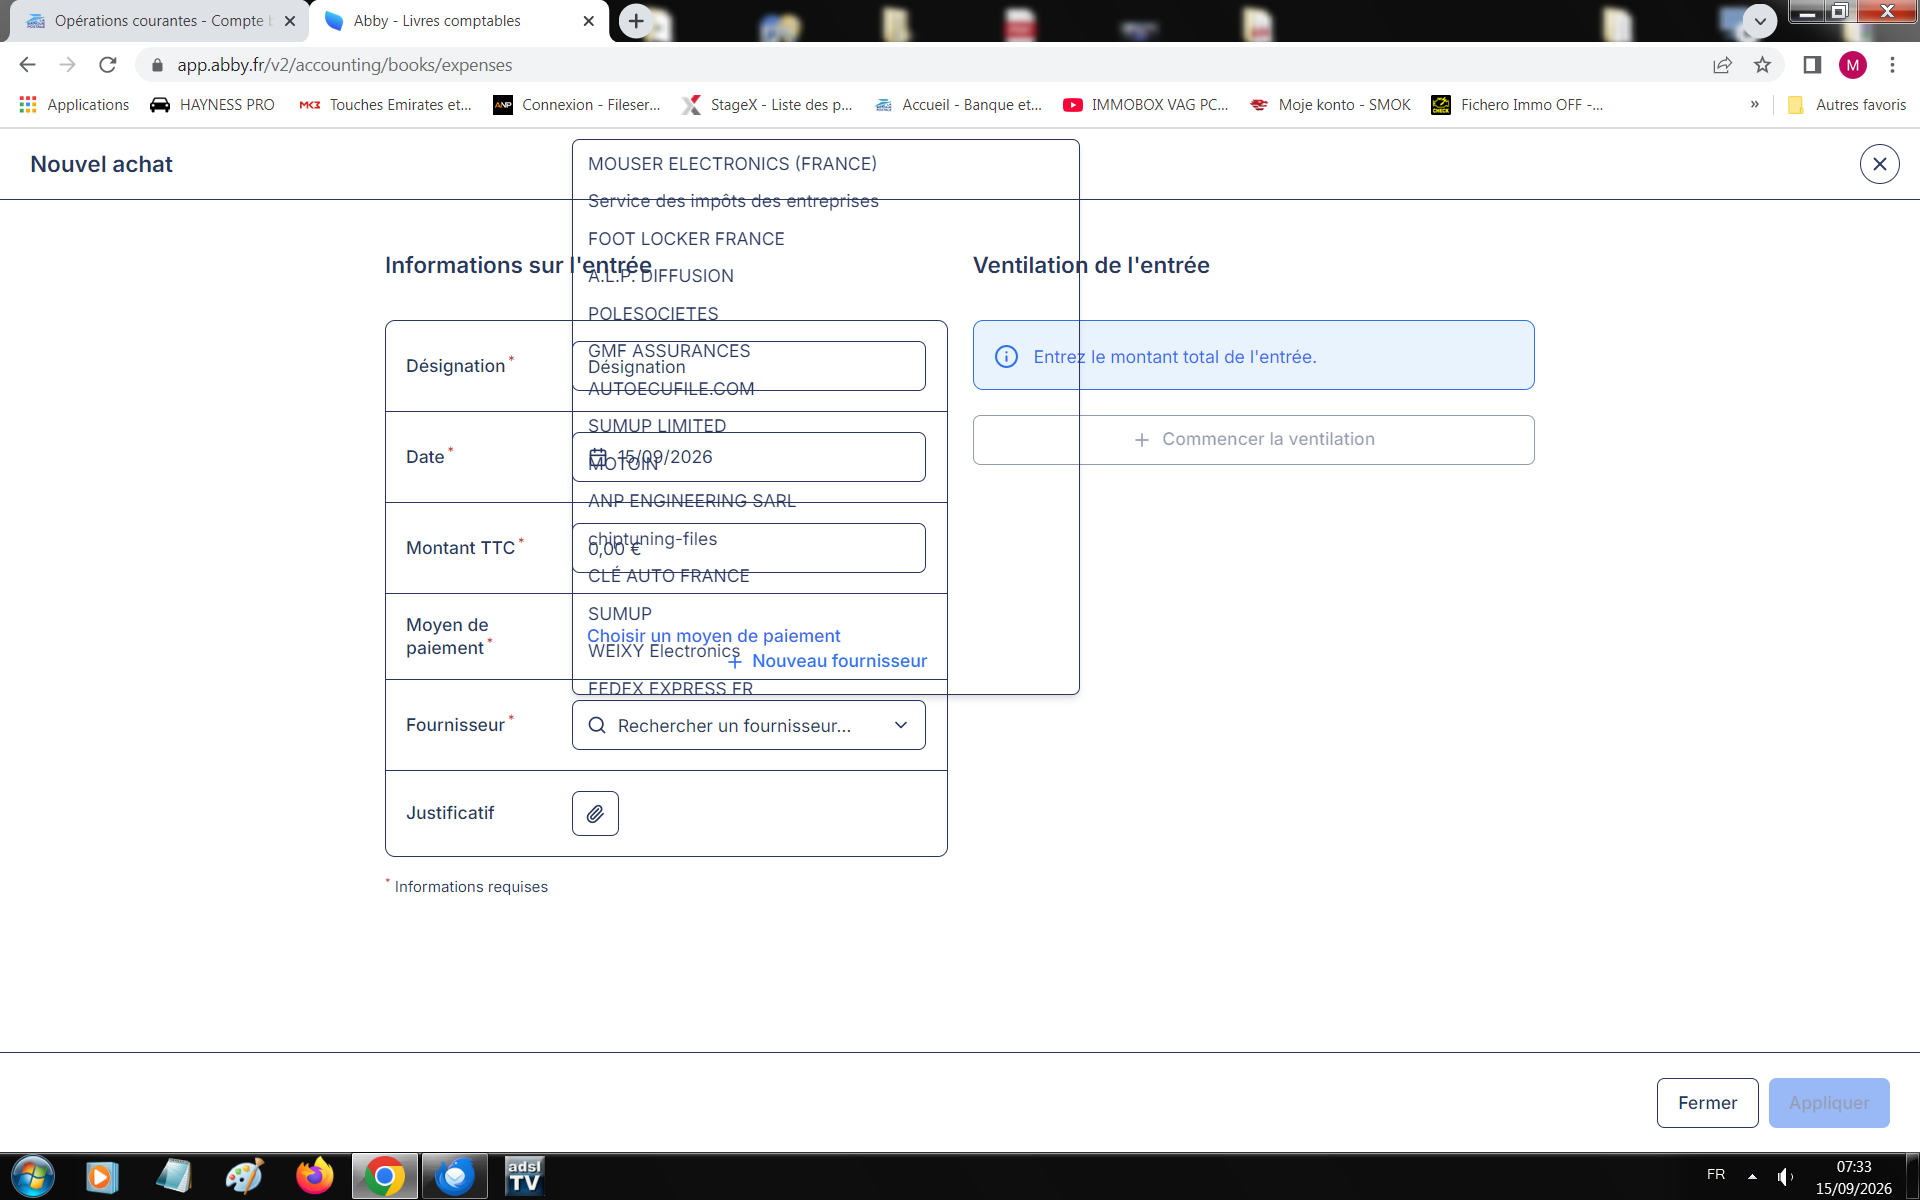This screenshot has height=1200, width=1920.
Task: Launch Firefox from the taskbar
Action: pos(315,1176)
